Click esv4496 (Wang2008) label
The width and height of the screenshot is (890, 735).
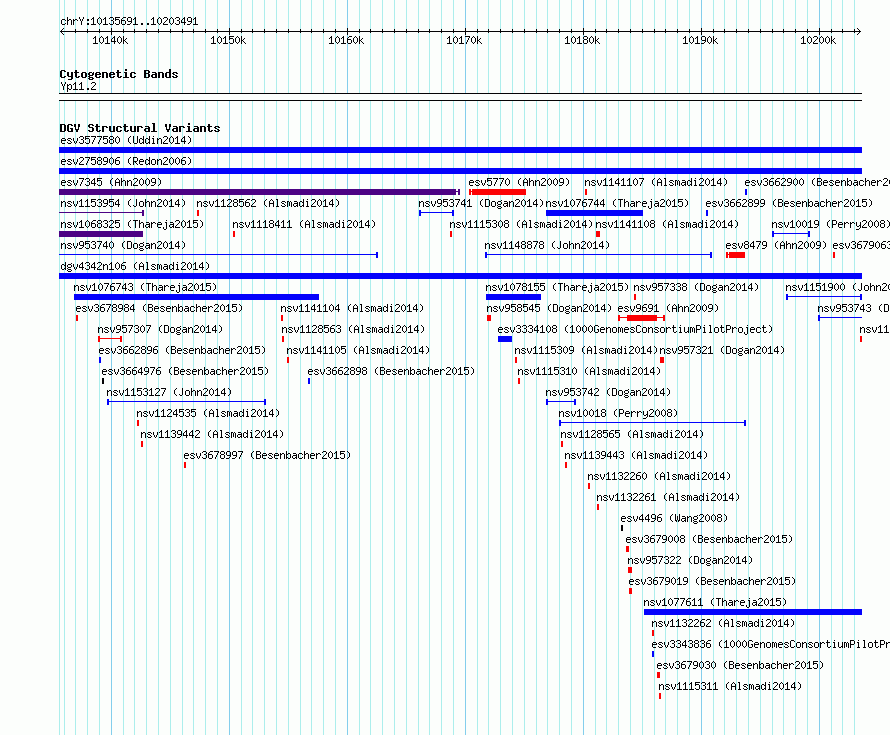point(674,518)
